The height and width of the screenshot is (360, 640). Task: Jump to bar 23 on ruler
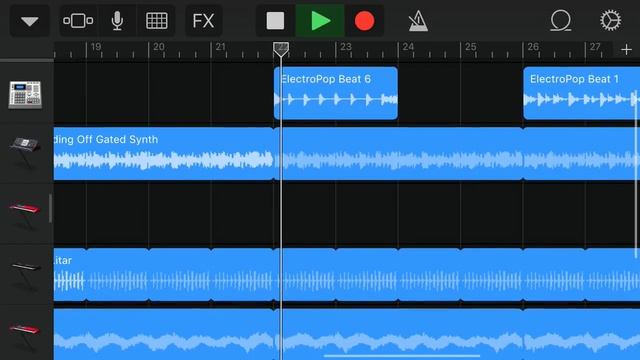pyautogui.click(x=346, y=47)
